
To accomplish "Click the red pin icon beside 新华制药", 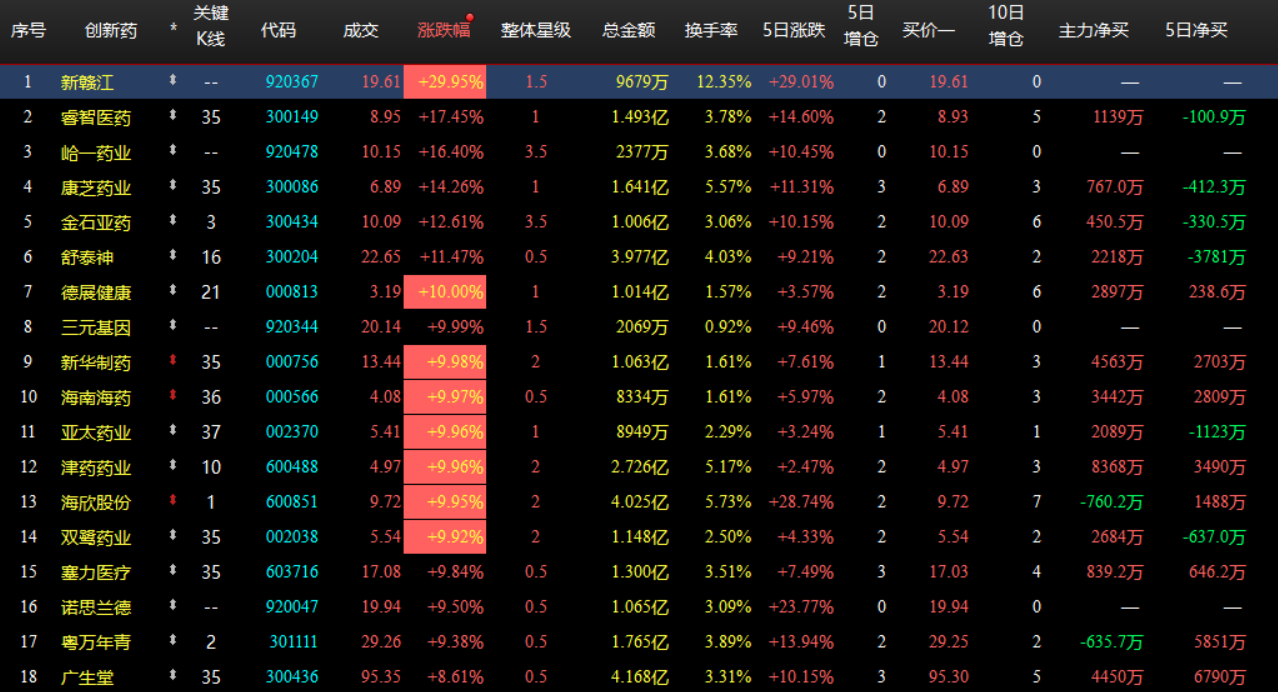I will (173, 361).
